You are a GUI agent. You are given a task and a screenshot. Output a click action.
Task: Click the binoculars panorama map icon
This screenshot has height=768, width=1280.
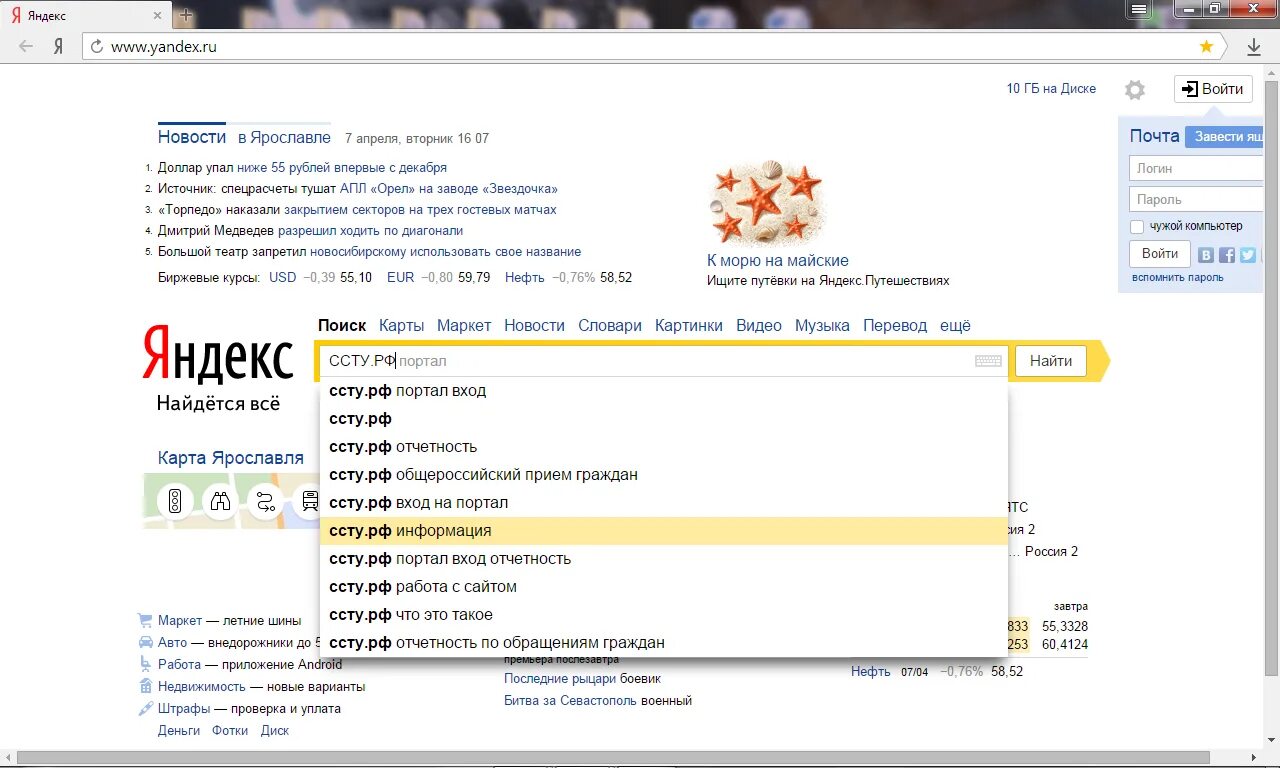[219, 501]
